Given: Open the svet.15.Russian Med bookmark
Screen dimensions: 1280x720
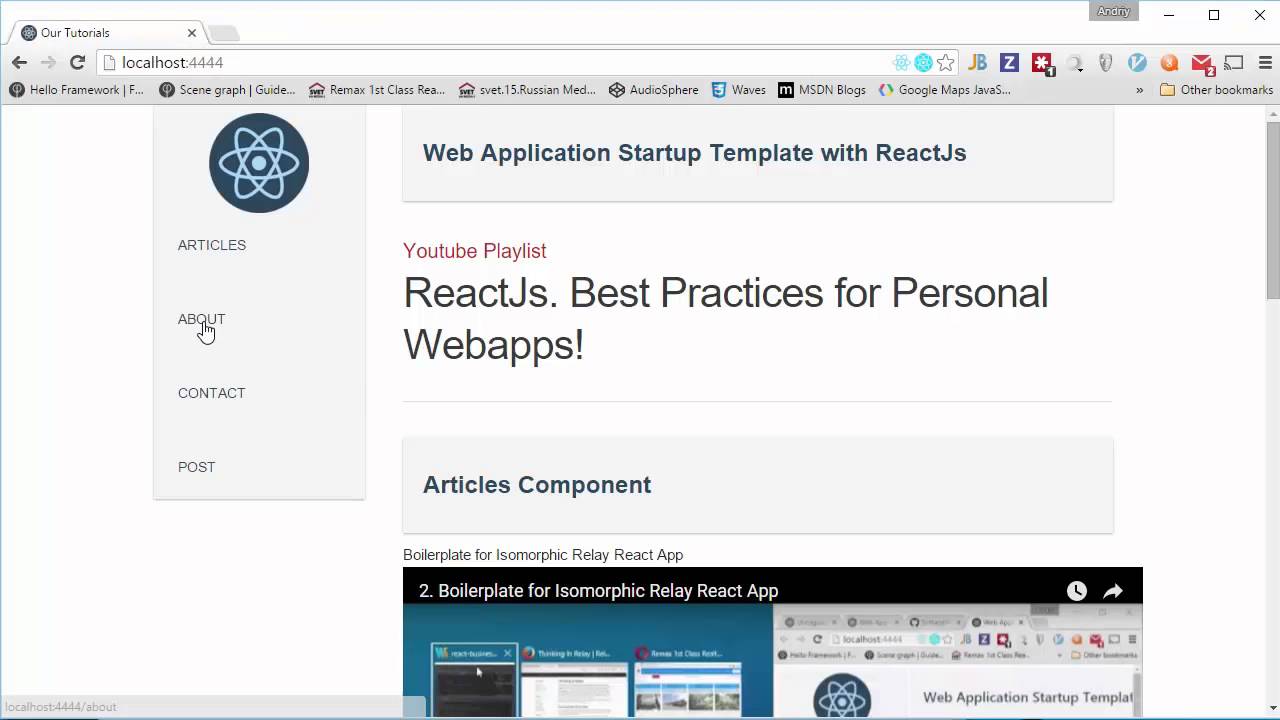Looking at the screenshot, I should [527, 90].
